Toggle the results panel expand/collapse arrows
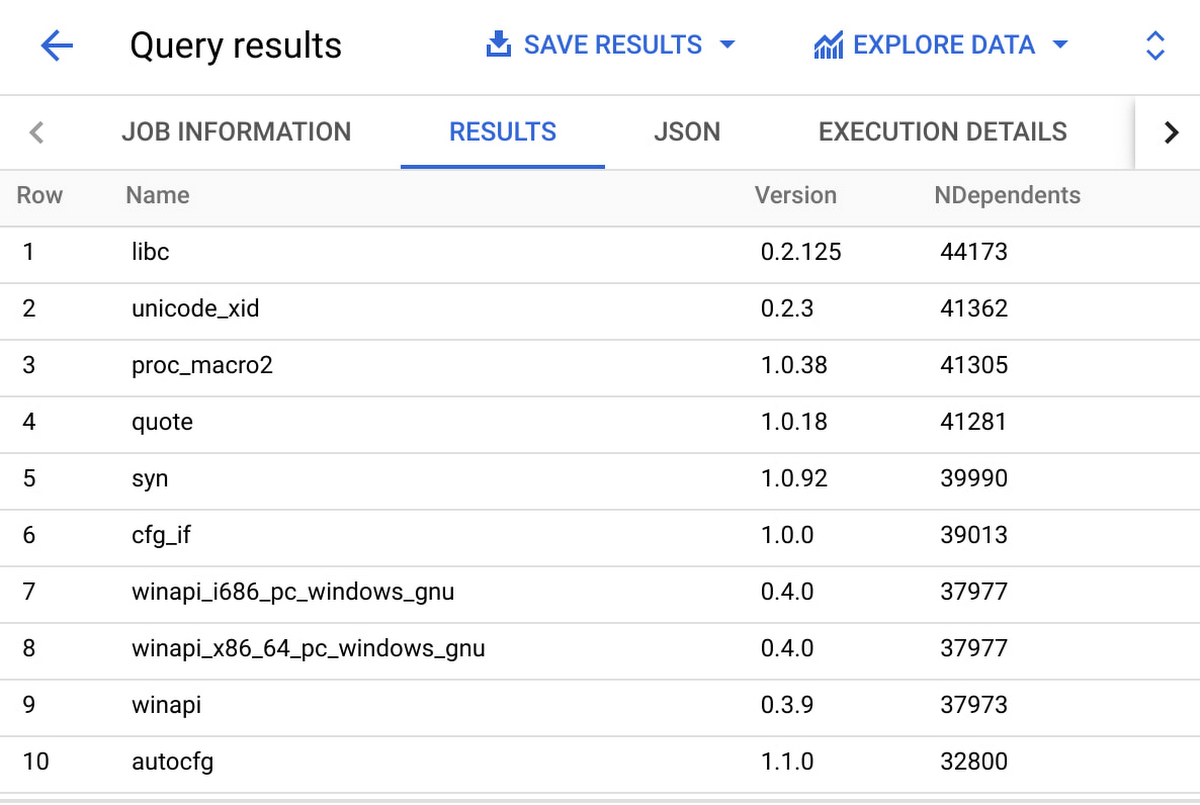The image size is (1200, 805). tap(1155, 46)
